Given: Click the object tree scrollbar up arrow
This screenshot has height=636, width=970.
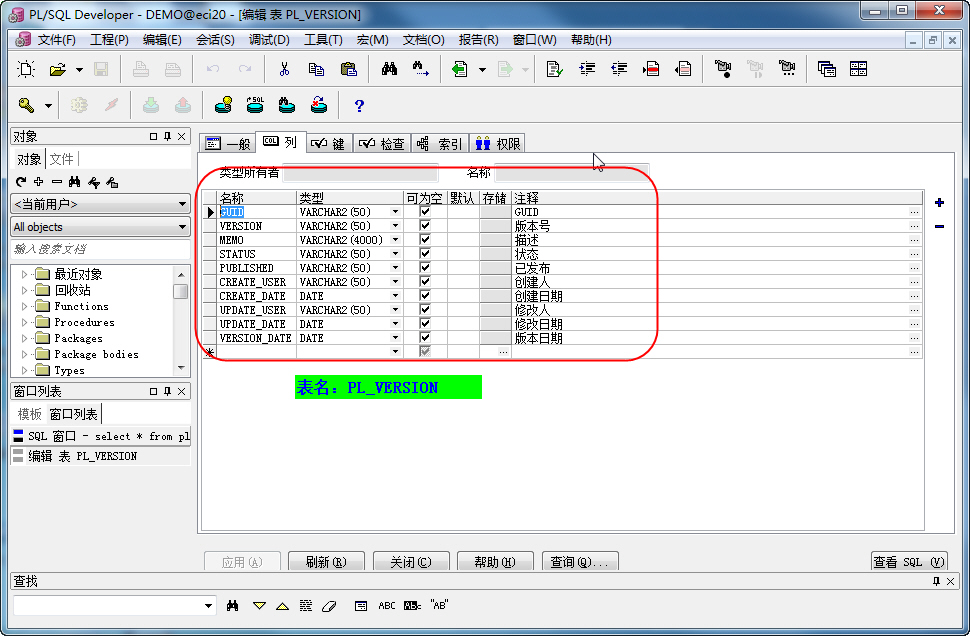Looking at the screenshot, I should click(181, 274).
